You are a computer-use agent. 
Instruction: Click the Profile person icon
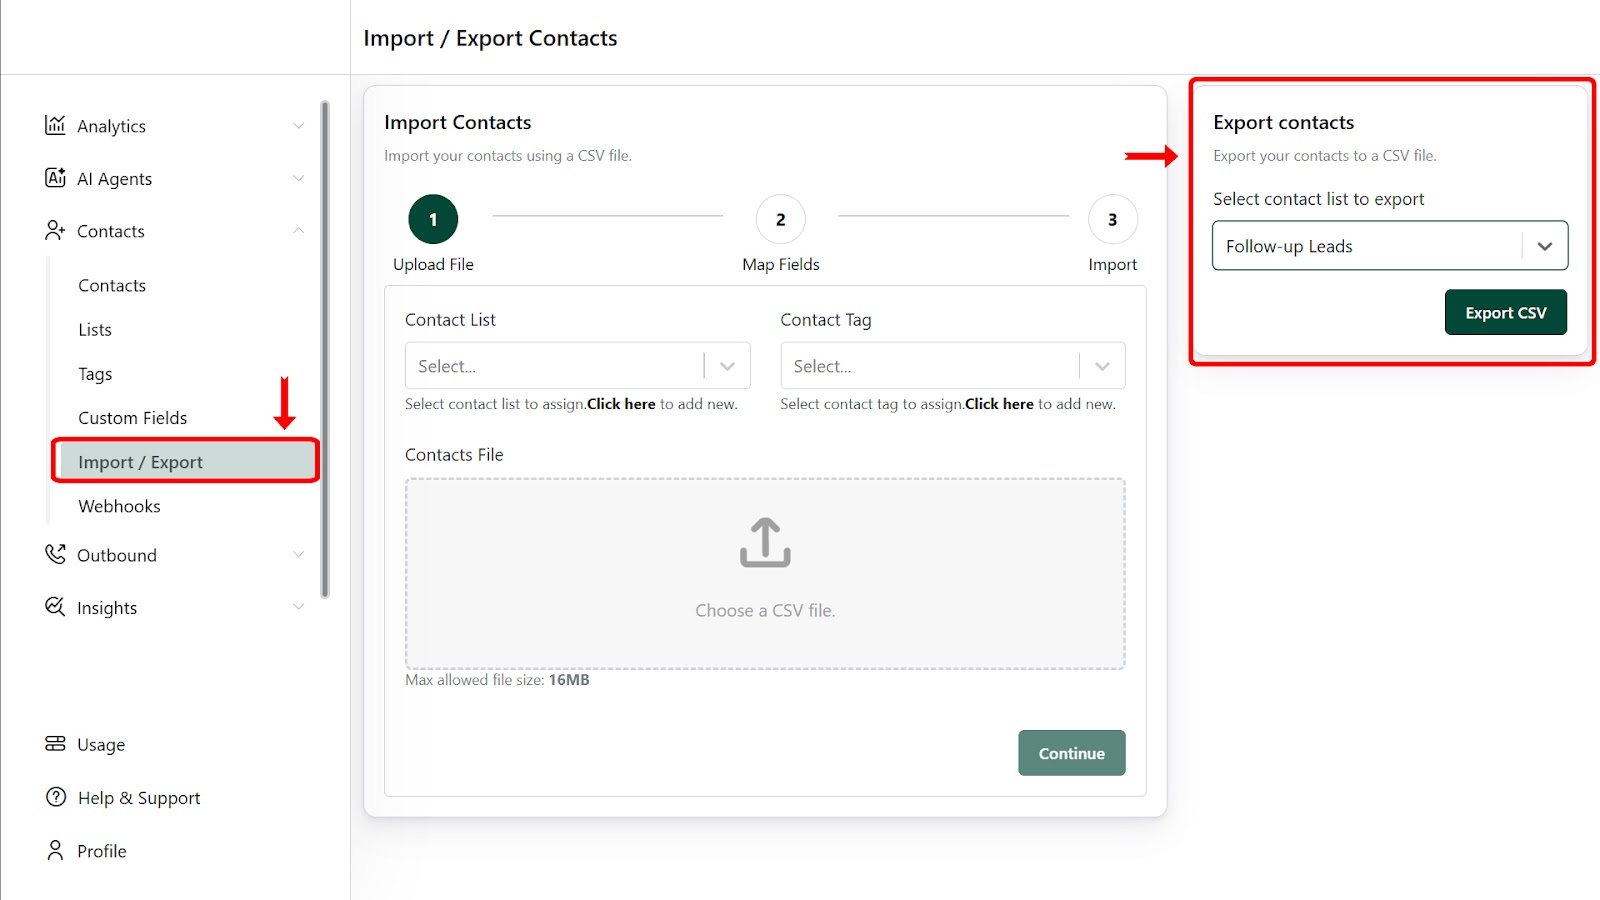point(55,850)
